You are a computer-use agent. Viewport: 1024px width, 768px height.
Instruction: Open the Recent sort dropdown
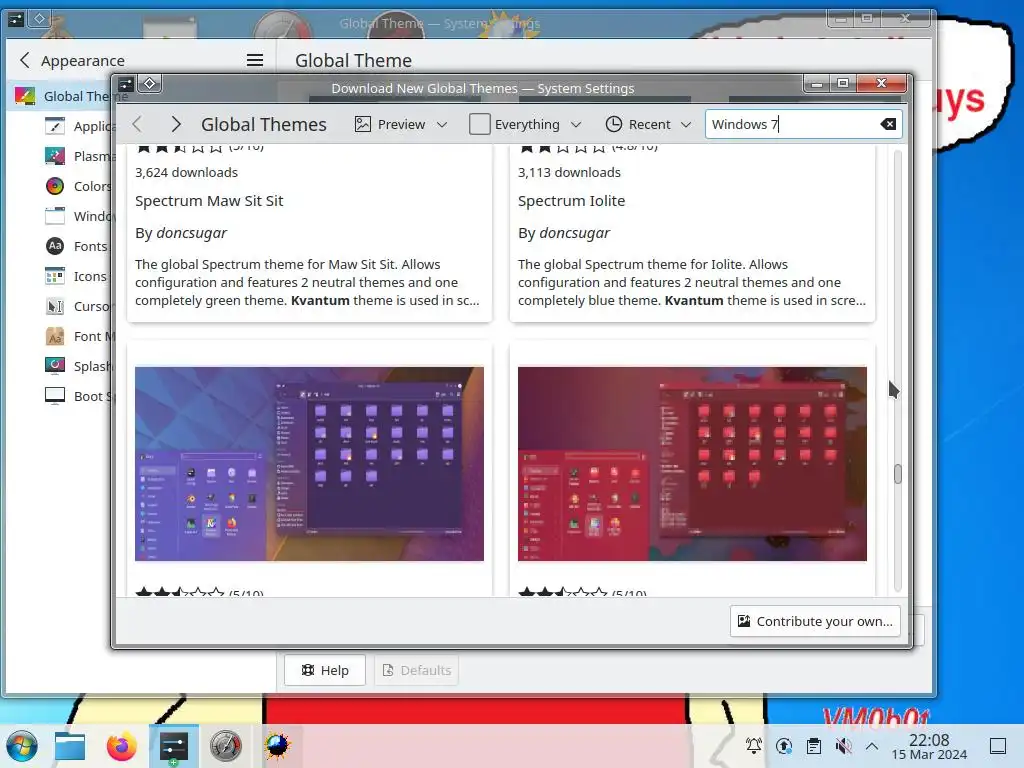(648, 124)
